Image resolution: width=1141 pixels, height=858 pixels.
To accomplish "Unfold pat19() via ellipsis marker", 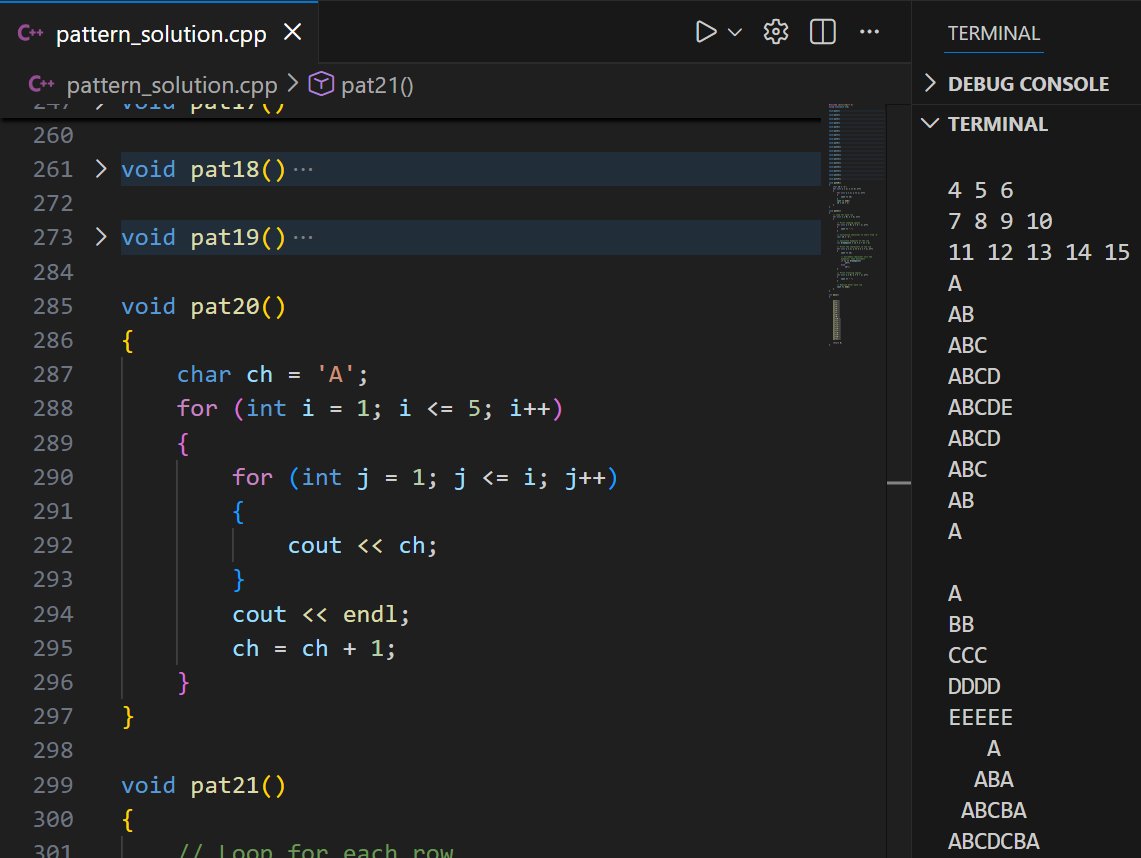I will (x=303, y=237).
